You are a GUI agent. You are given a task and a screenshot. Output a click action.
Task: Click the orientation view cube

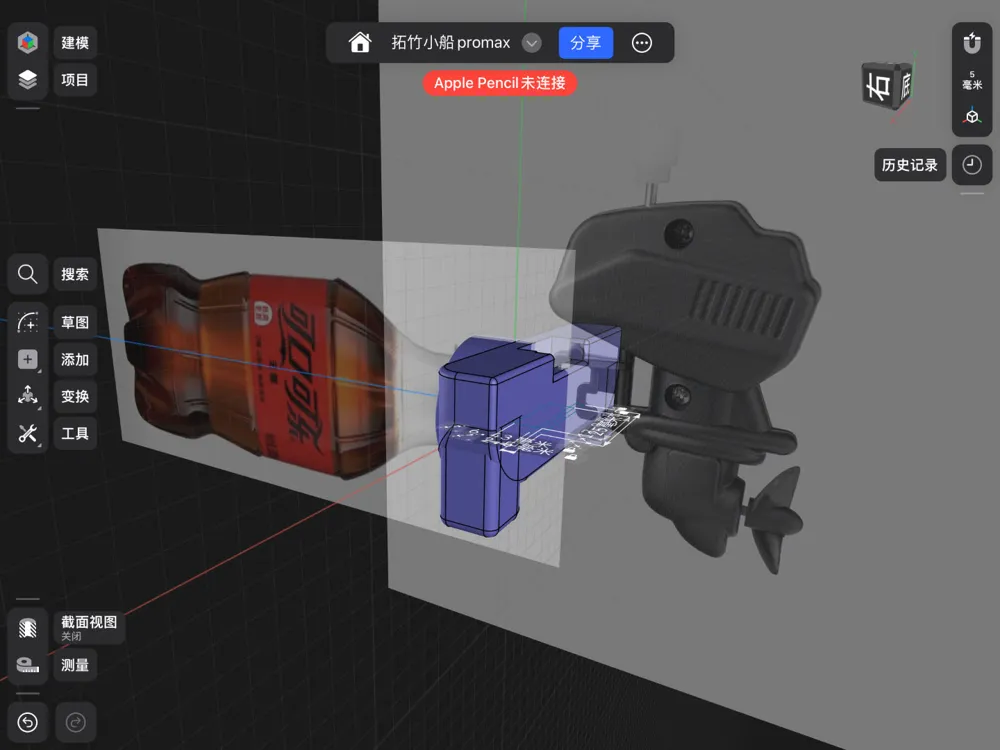pos(888,84)
